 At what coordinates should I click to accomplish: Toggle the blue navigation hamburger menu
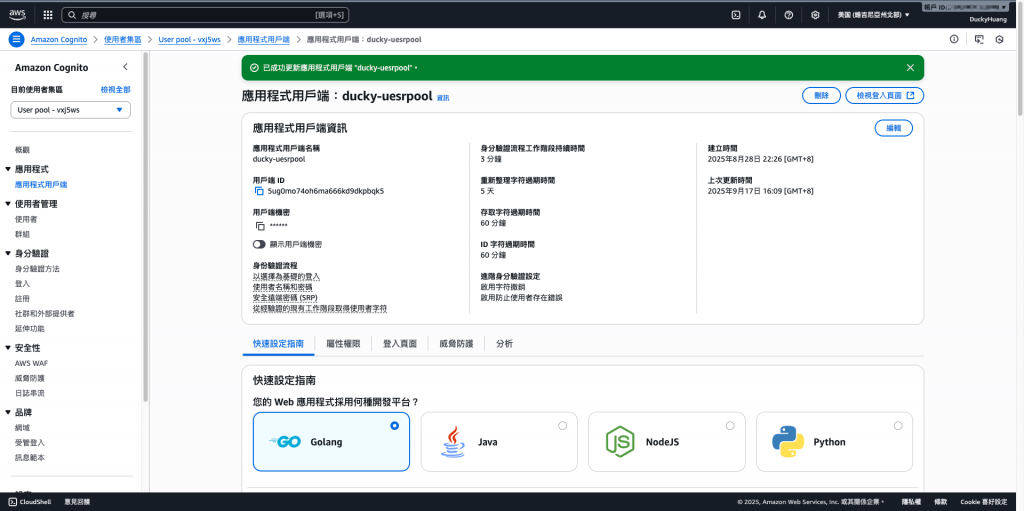coord(16,39)
